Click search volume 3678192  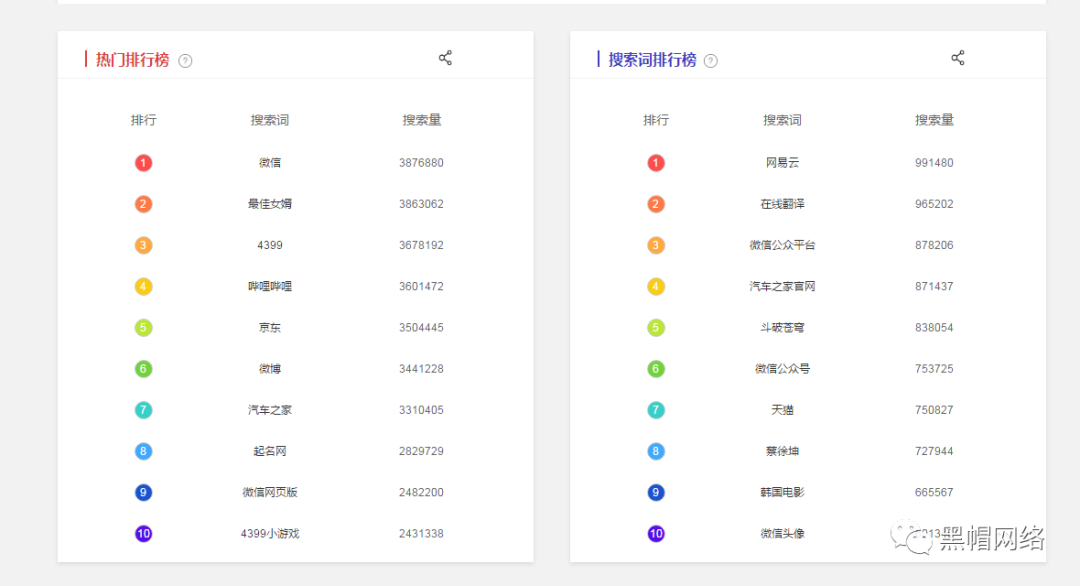click(x=422, y=245)
